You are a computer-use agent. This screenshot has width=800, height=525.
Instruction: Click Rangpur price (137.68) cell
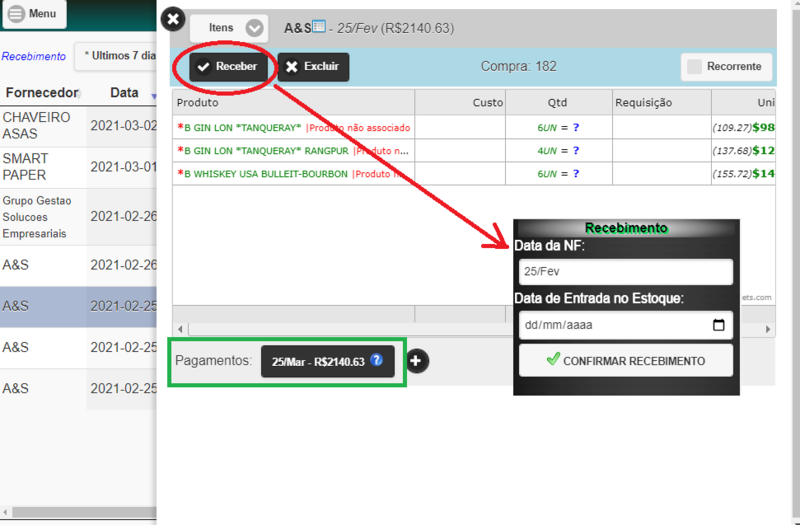coord(743,151)
